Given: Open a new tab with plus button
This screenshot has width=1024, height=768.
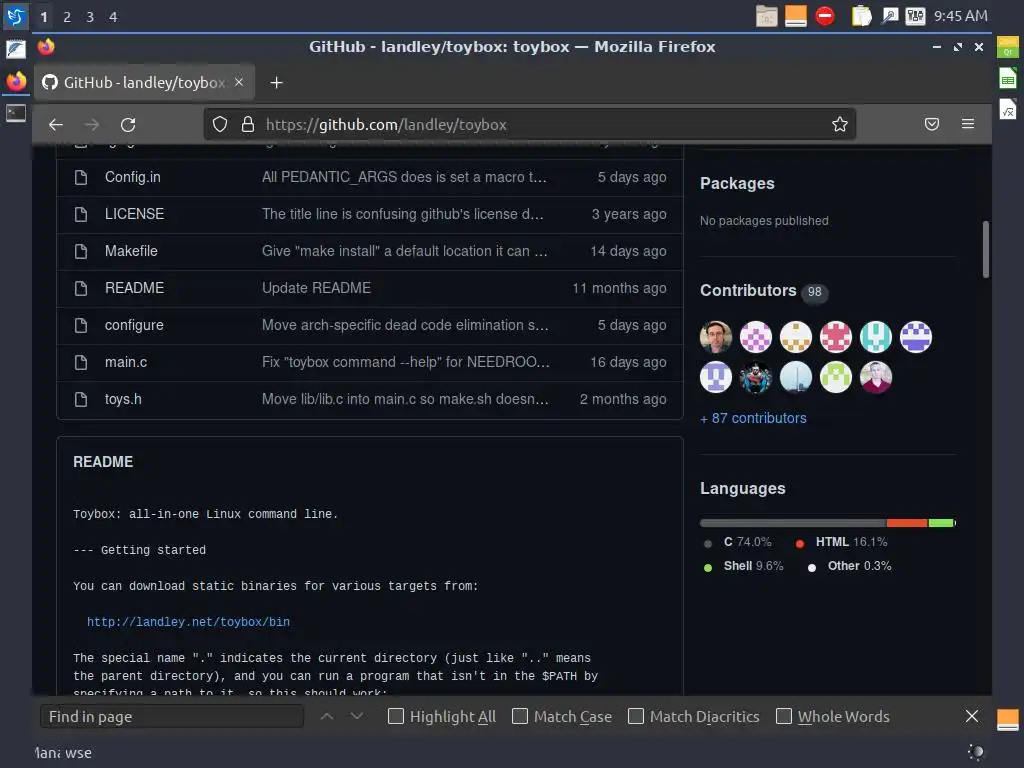Looking at the screenshot, I should [276, 83].
